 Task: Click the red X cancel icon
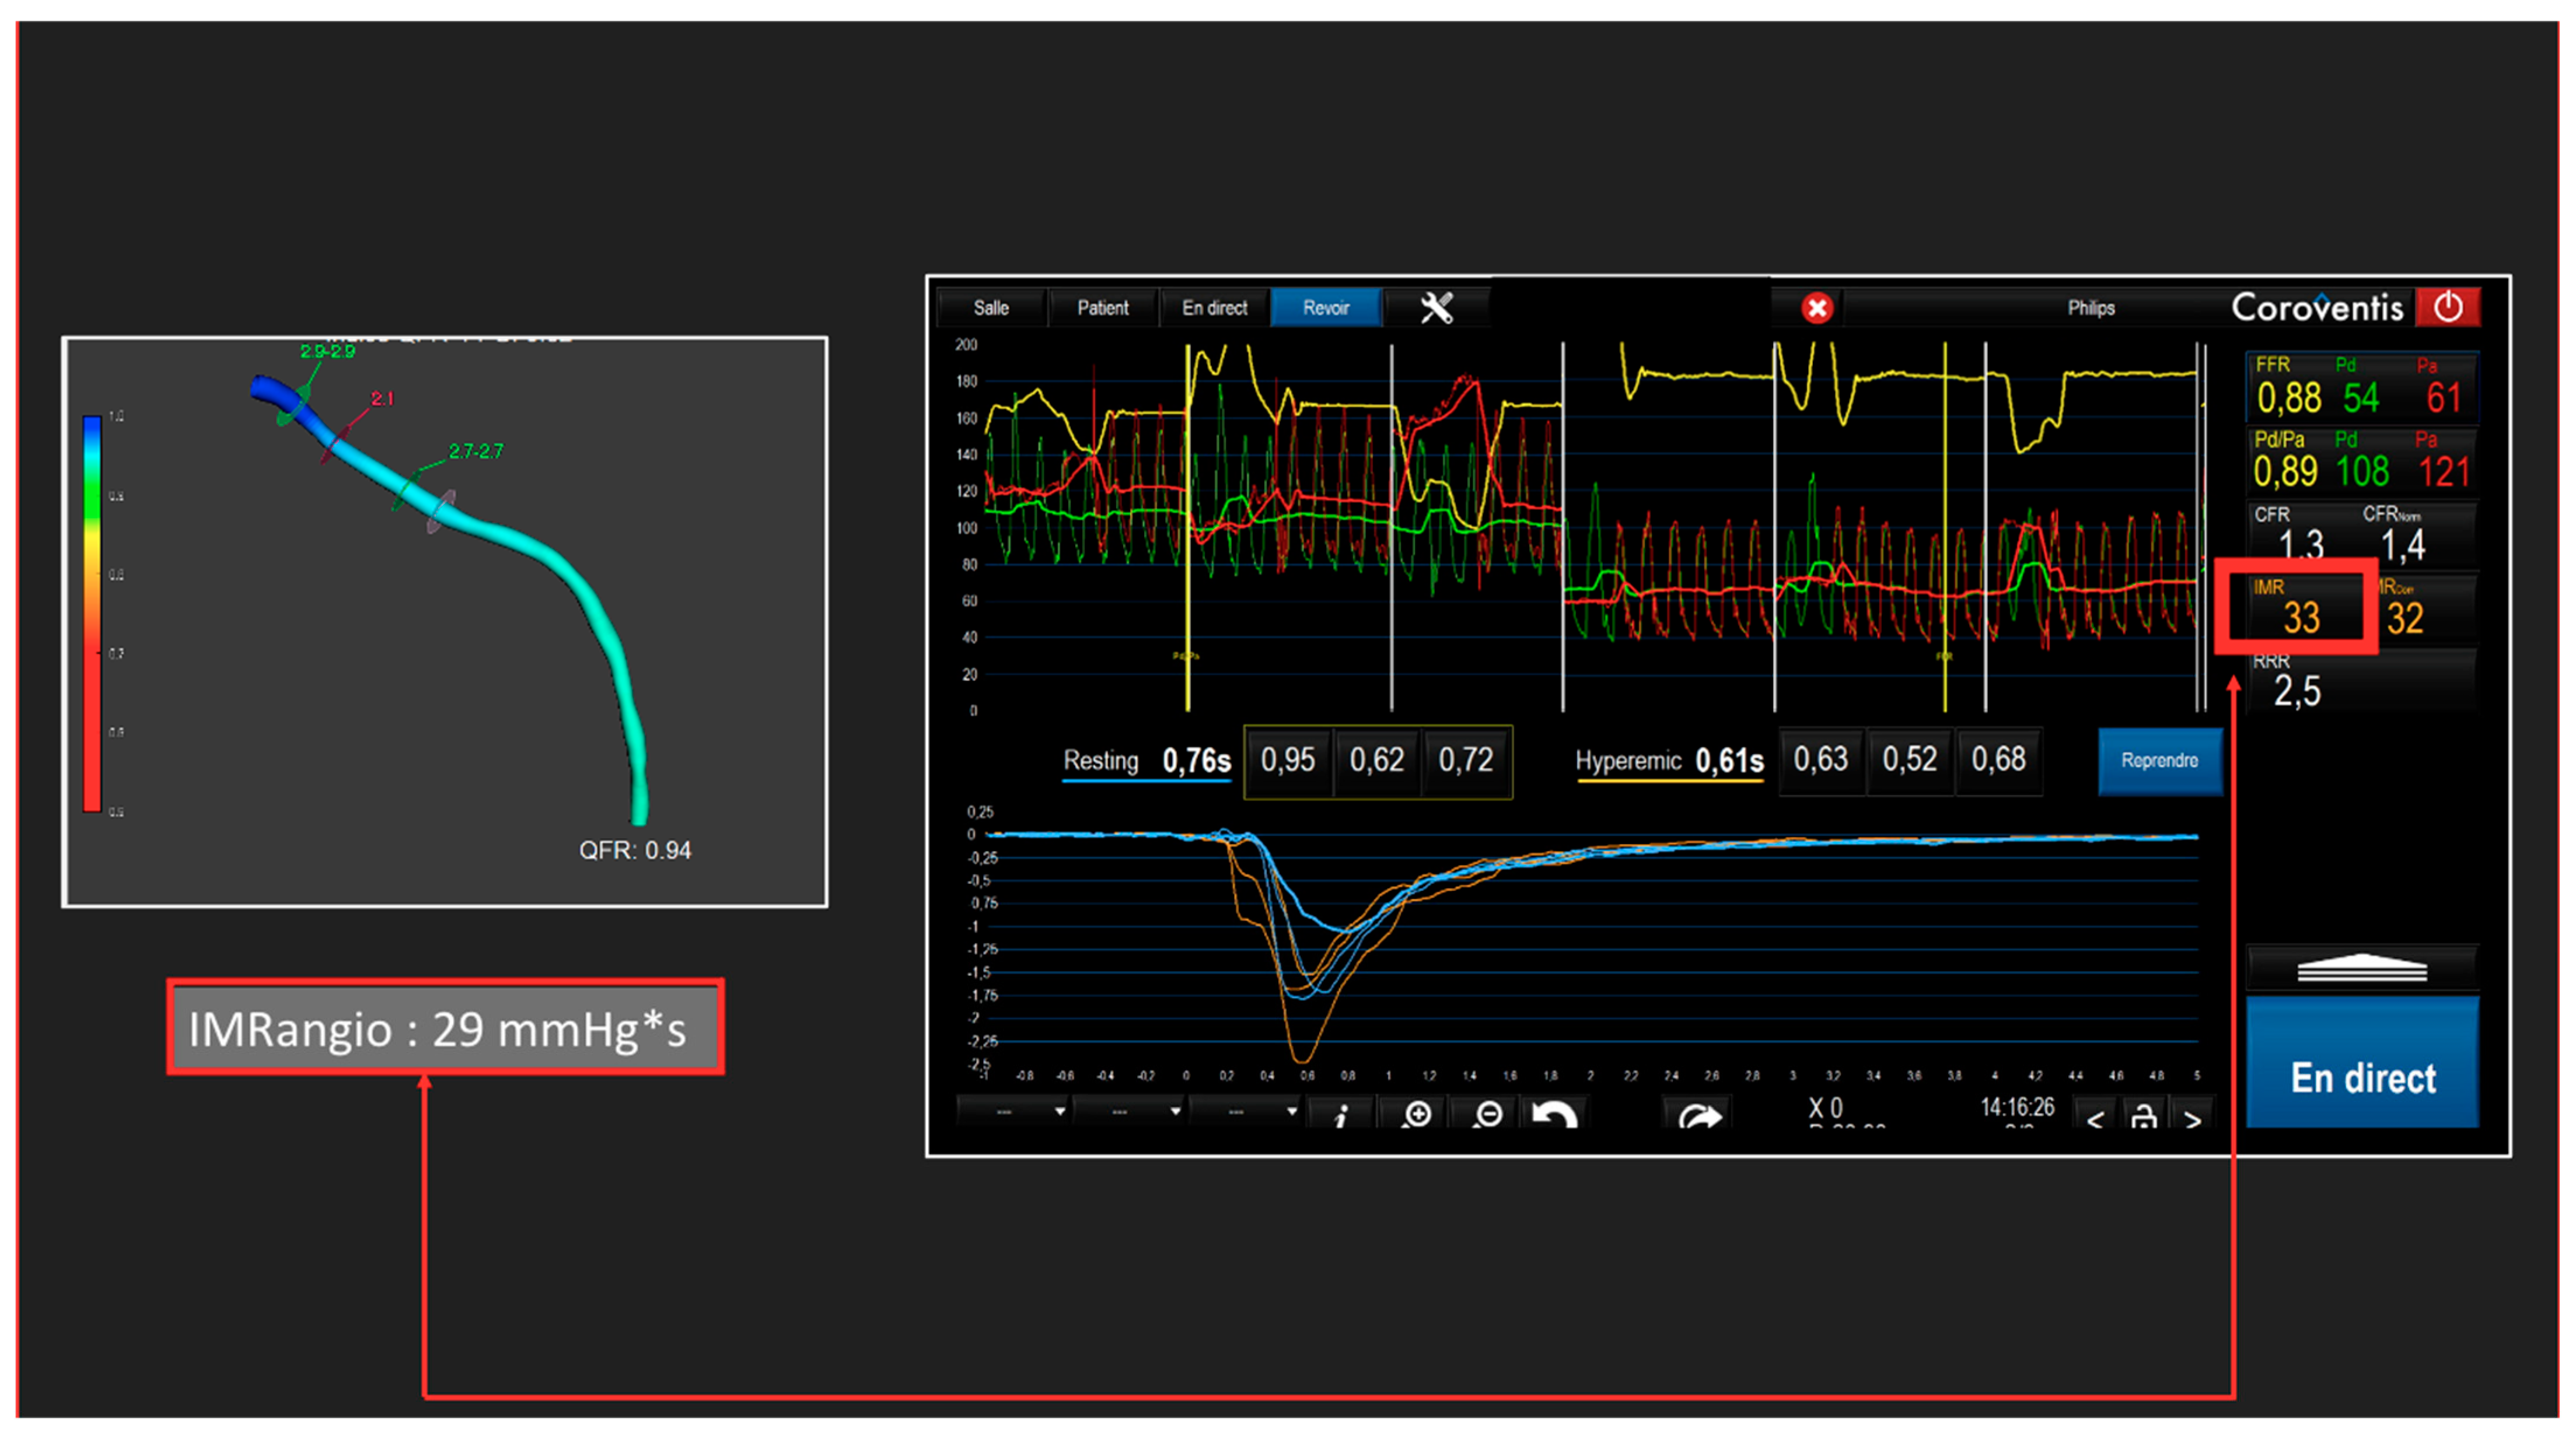coord(1817,308)
